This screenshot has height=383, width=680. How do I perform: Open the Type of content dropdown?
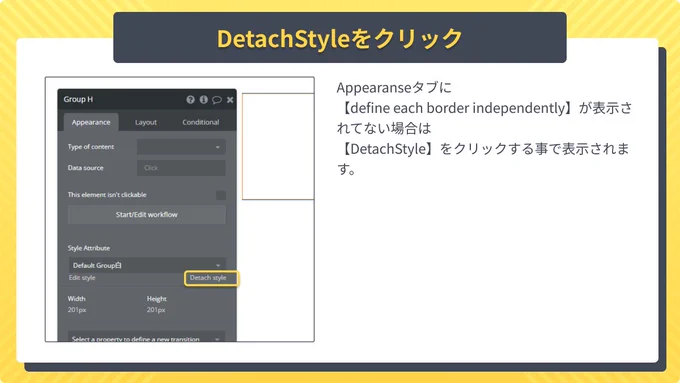pos(181,147)
